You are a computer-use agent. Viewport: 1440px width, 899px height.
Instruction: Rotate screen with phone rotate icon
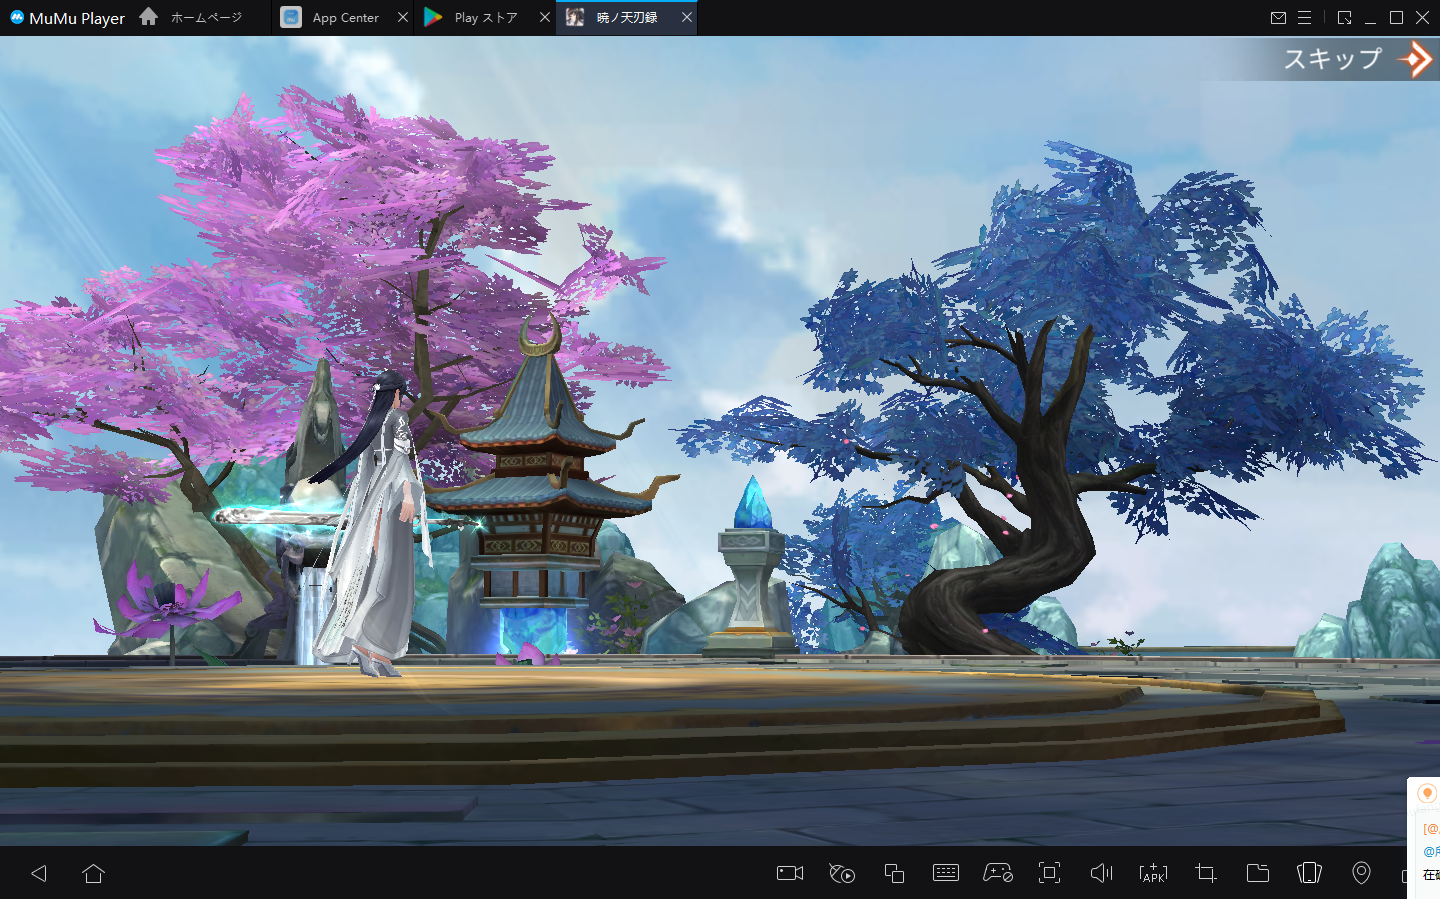[1309, 873]
